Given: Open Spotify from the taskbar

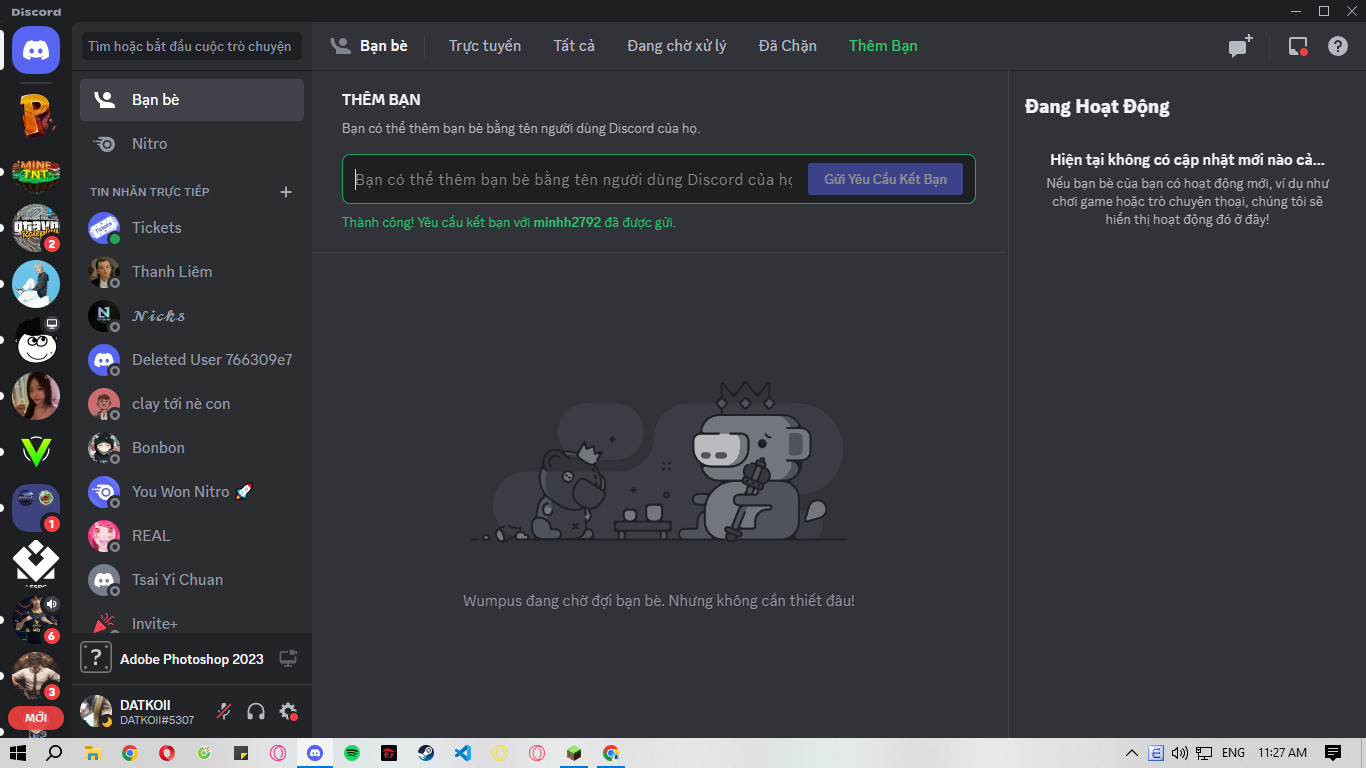Looking at the screenshot, I should coord(352,753).
